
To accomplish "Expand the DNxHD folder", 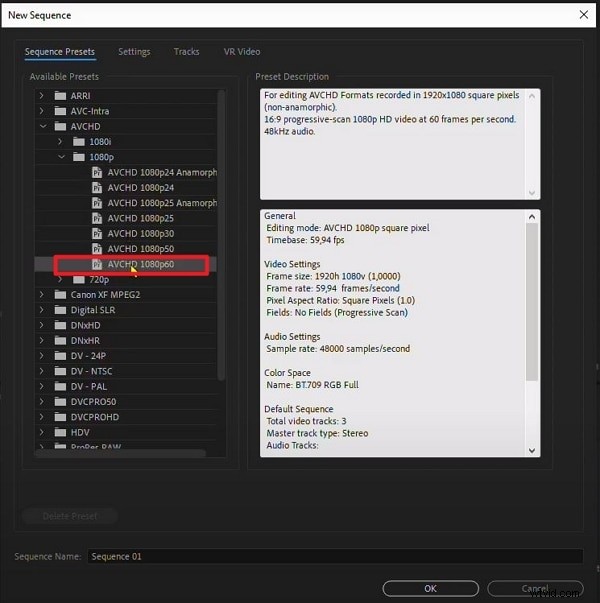I will 42,325.
